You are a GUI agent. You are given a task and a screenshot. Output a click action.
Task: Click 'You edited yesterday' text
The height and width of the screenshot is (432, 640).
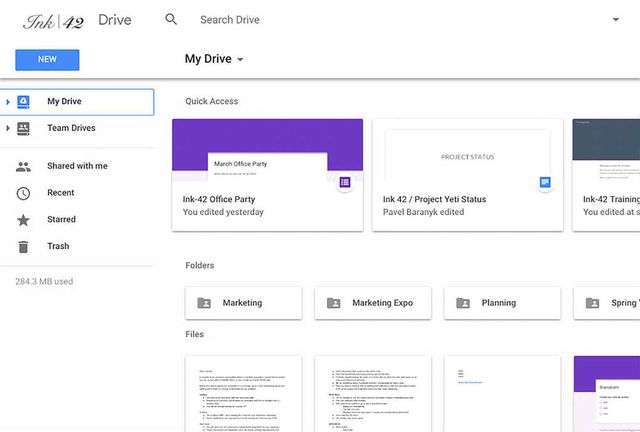click(x=223, y=212)
